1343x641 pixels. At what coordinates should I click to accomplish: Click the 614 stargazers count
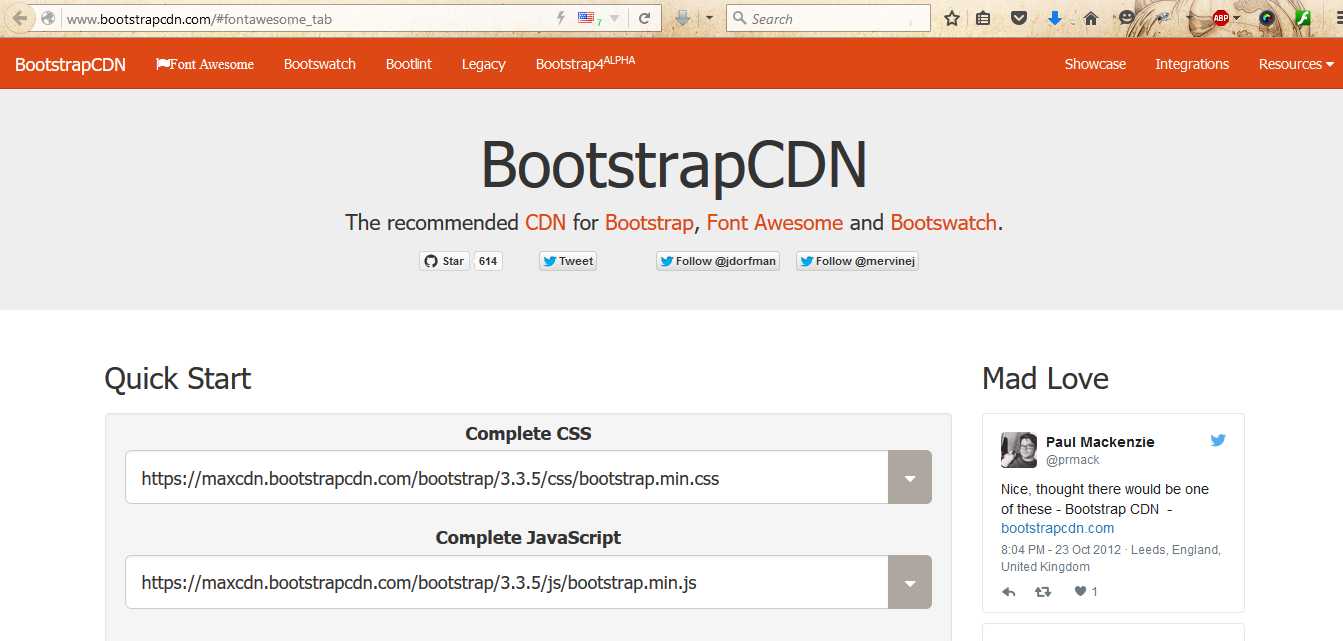tap(488, 261)
